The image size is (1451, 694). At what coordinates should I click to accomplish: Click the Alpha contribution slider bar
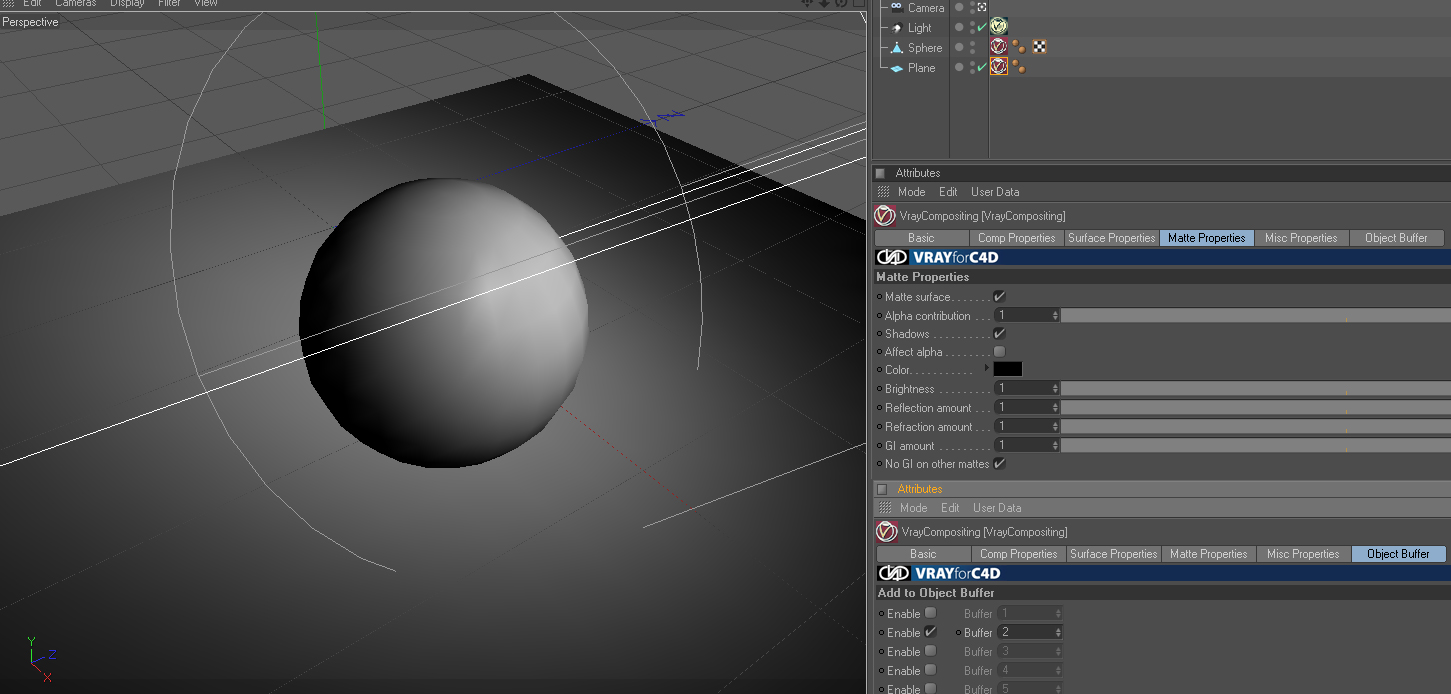[1255, 316]
